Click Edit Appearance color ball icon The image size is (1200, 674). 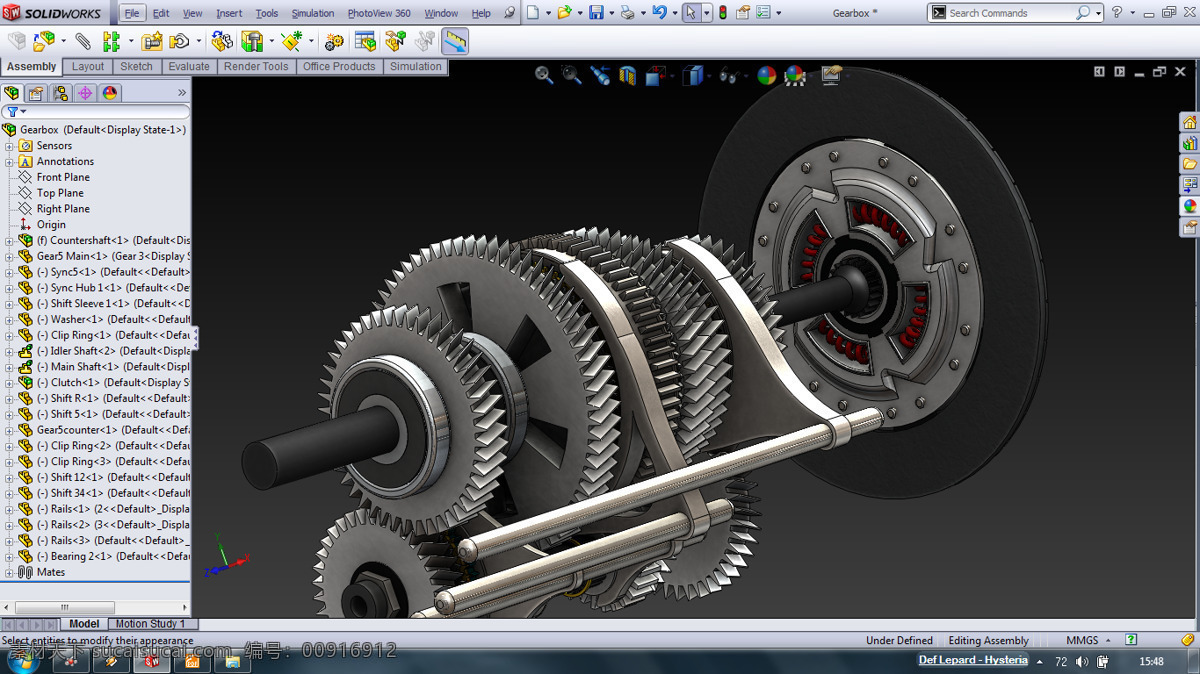tap(766, 75)
